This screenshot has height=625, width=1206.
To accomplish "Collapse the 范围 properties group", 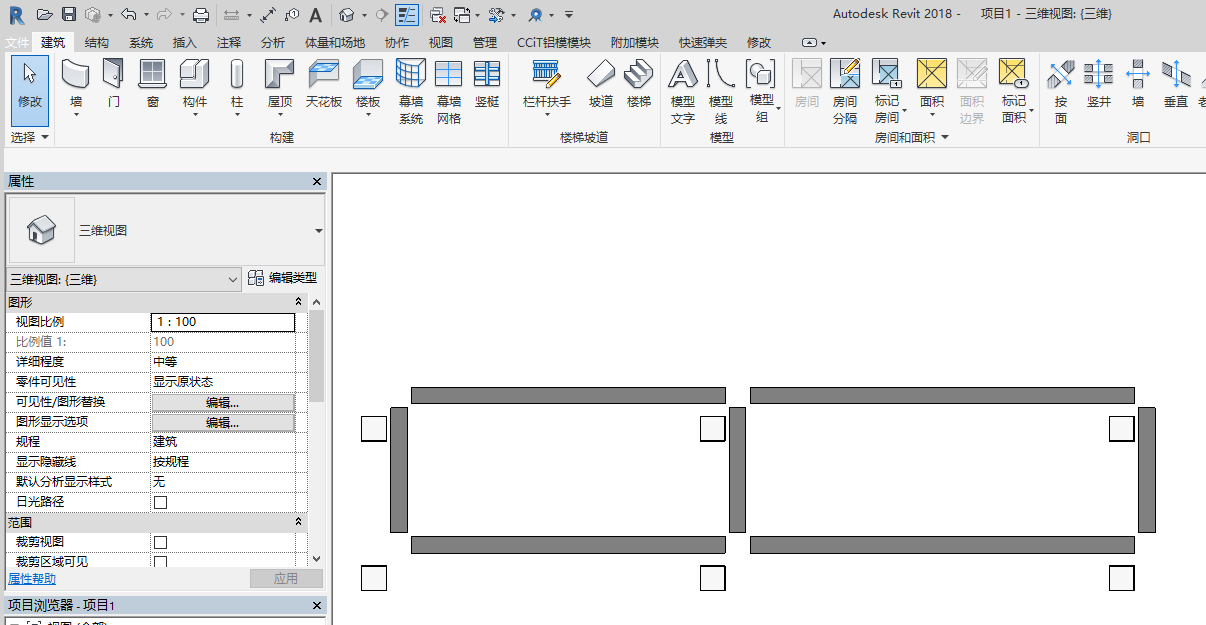I will pyautogui.click(x=298, y=522).
